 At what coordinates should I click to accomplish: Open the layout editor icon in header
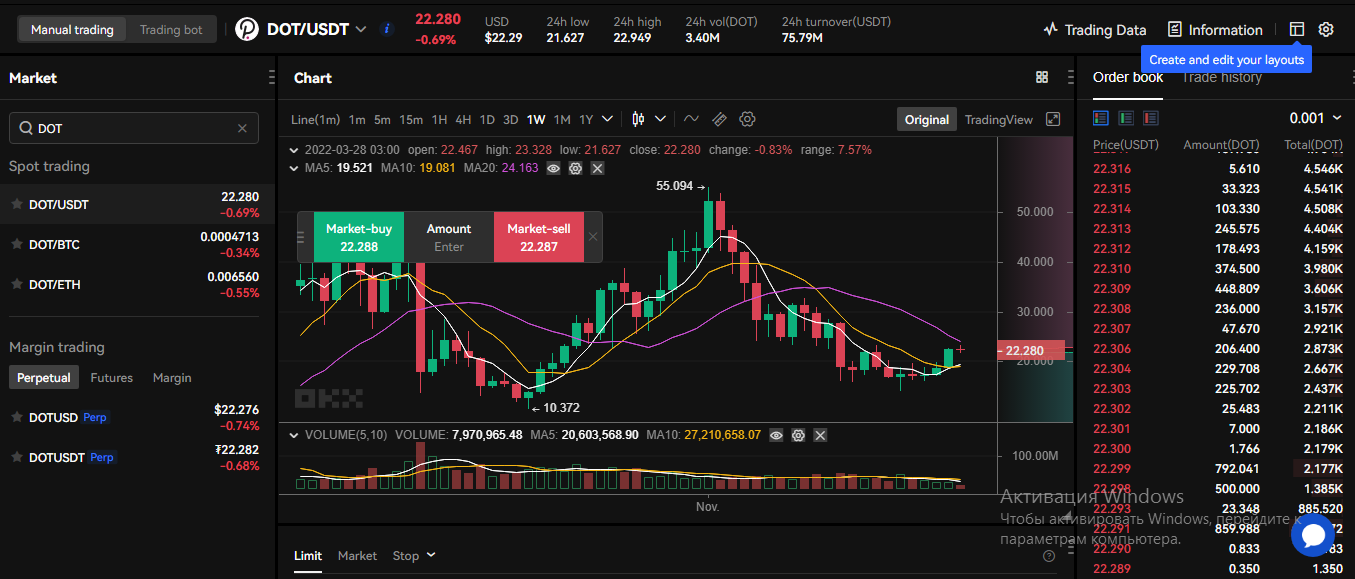pos(1297,30)
